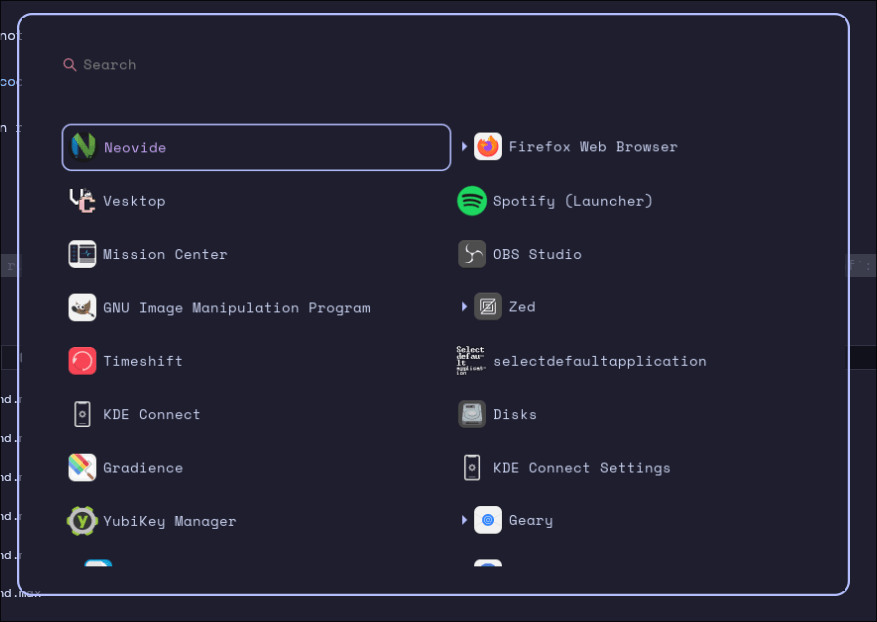Screen dimensions: 877x622
Task: Click the Vesktop icon
Action: [x=82, y=200]
